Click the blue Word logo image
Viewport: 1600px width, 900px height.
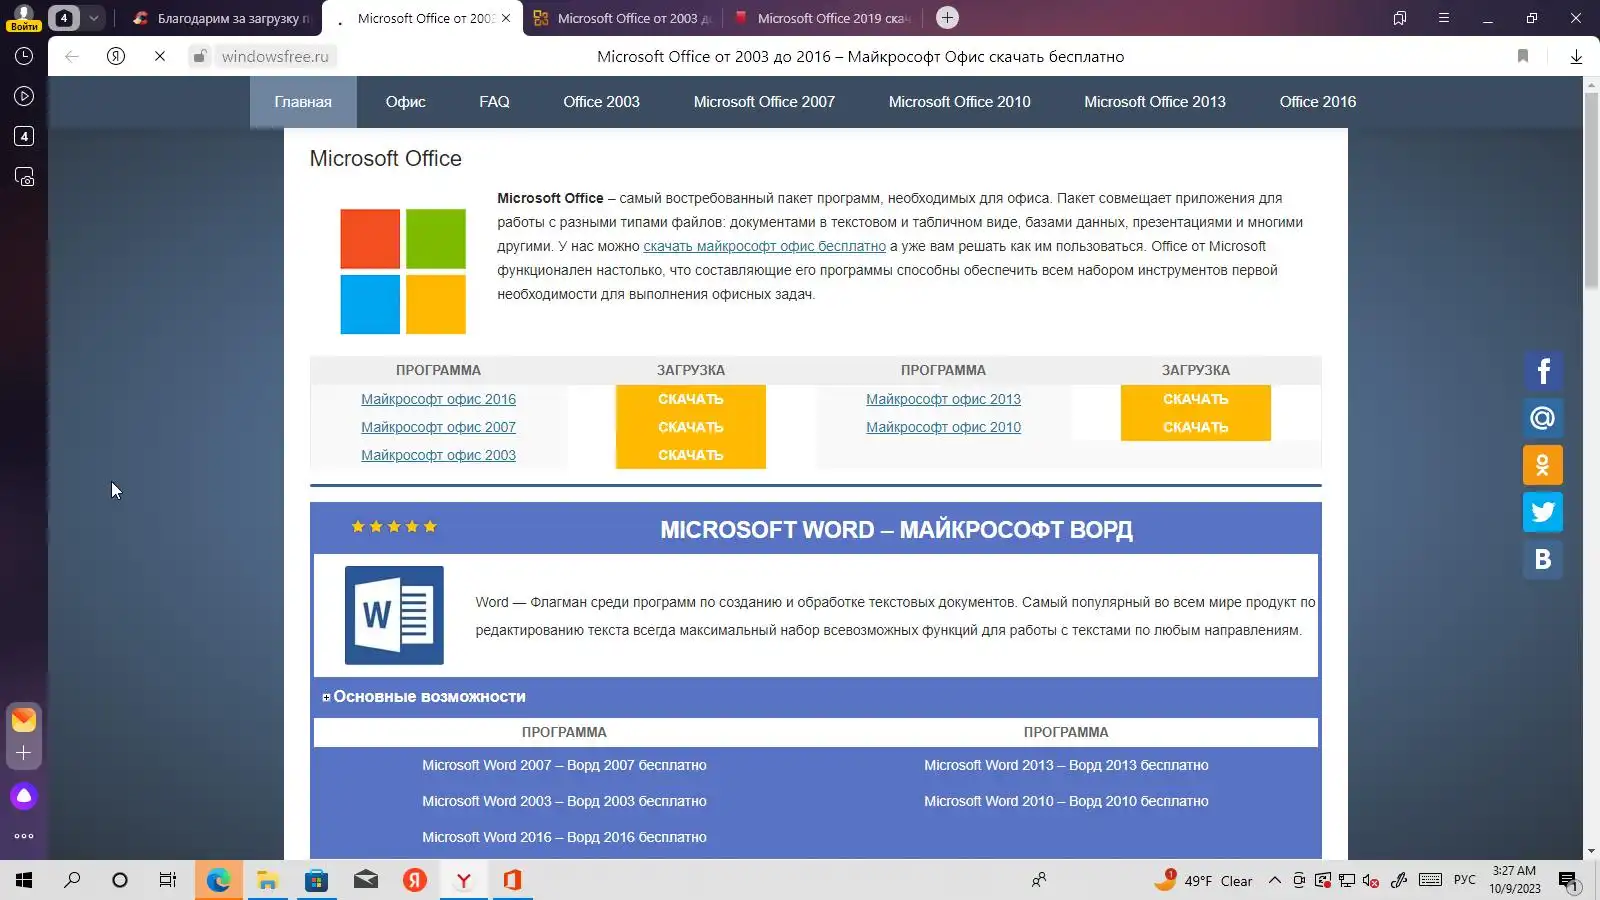394,615
